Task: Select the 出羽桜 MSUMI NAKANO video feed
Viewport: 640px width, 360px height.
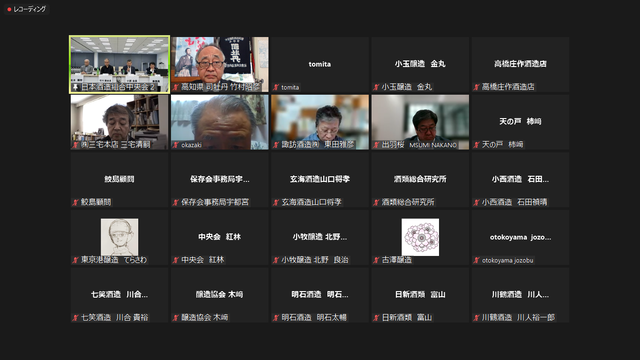Action: click(420, 122)
